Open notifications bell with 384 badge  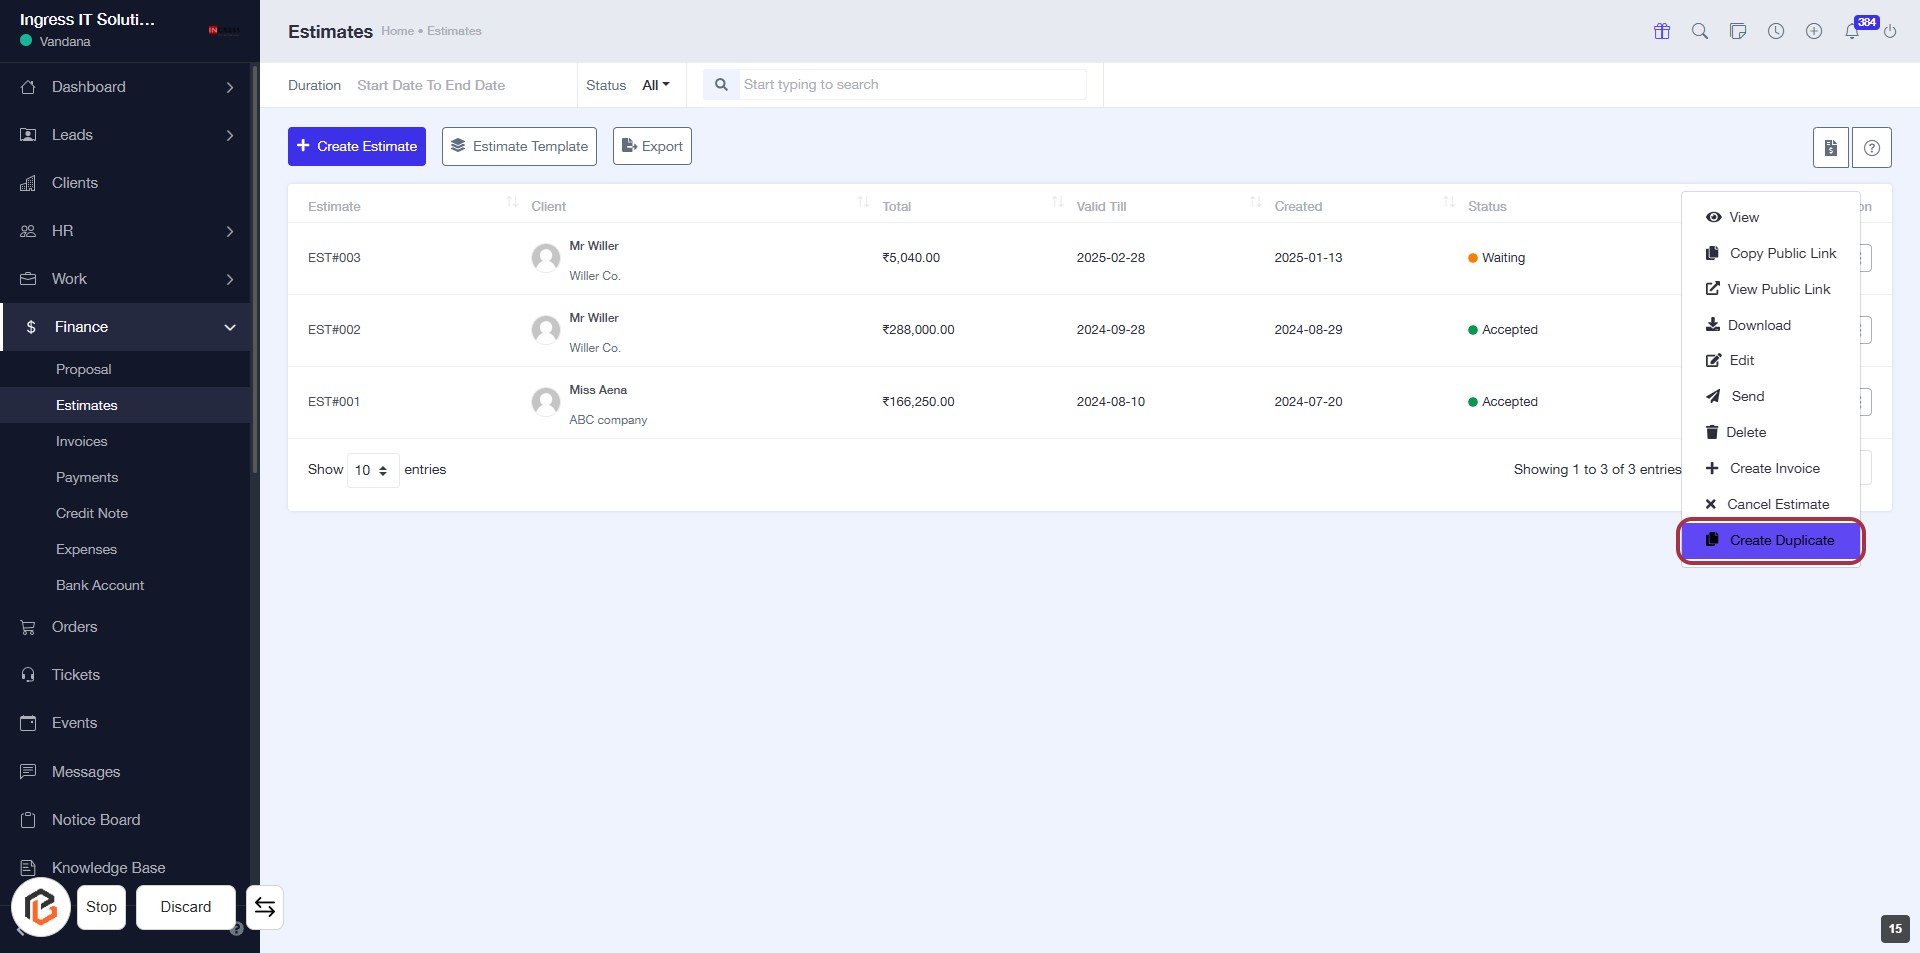click(1852, 31)
